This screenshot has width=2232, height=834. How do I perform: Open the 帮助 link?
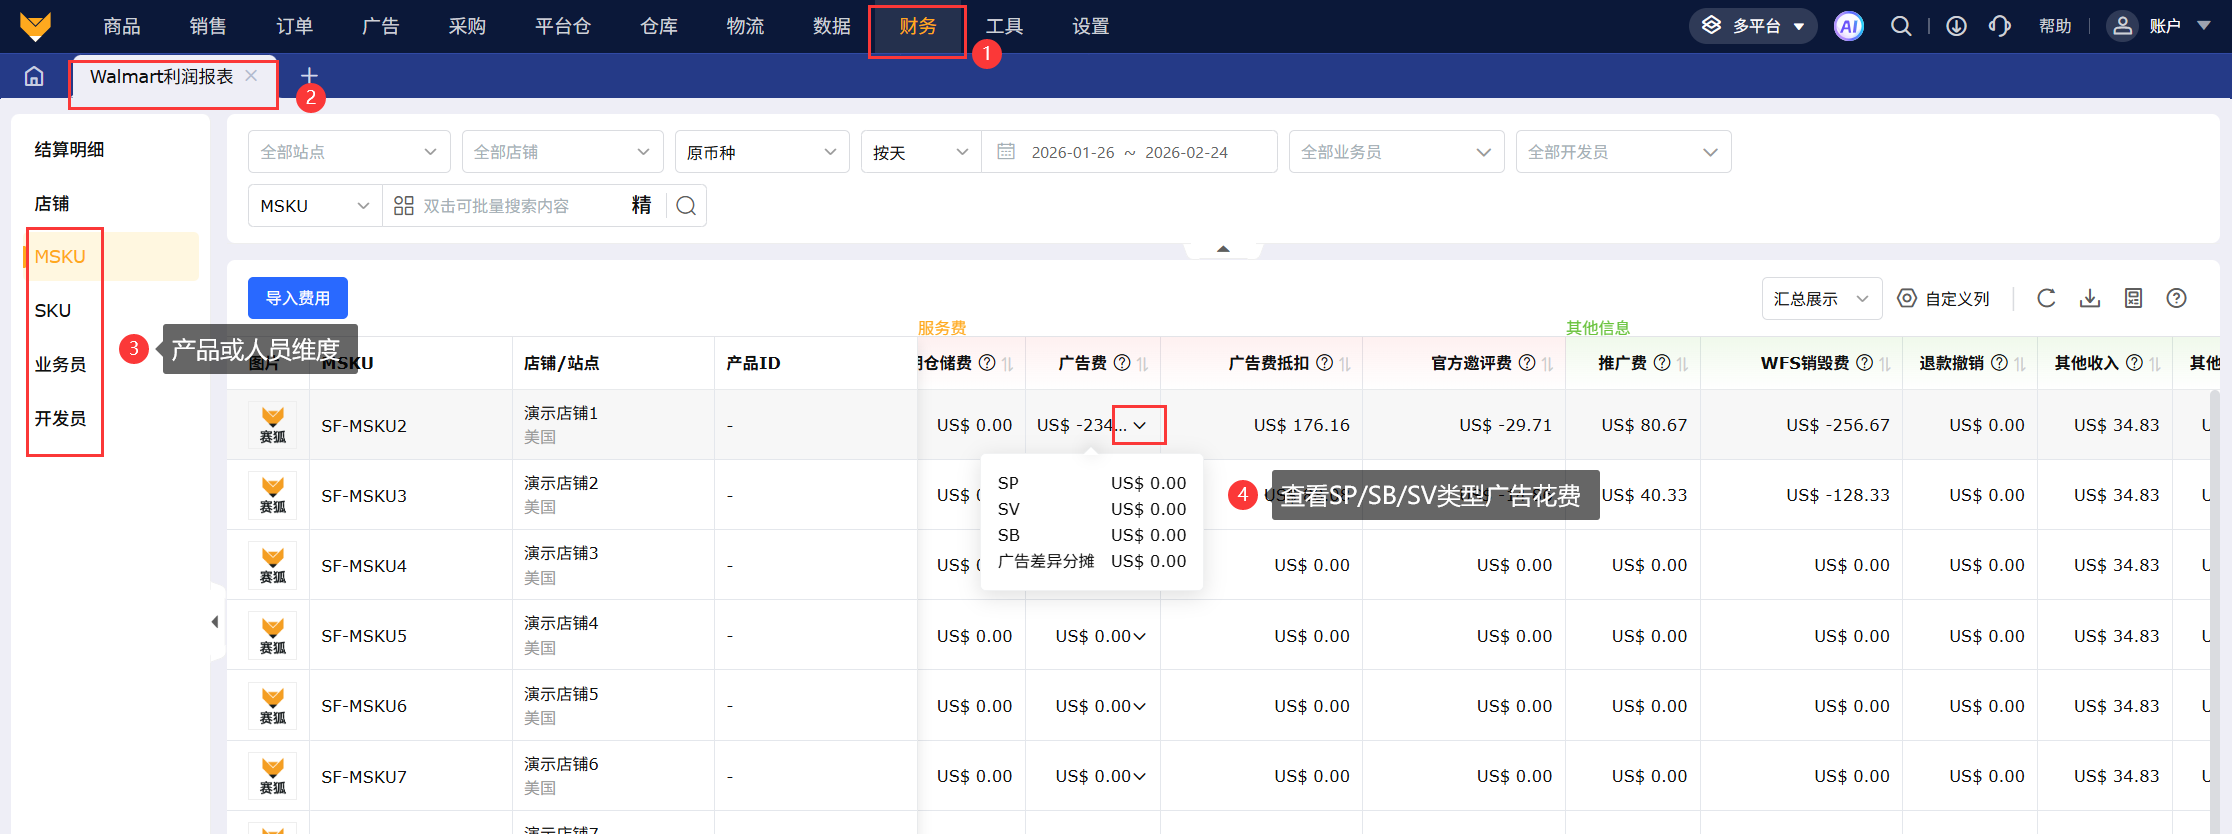(2055, 26)
